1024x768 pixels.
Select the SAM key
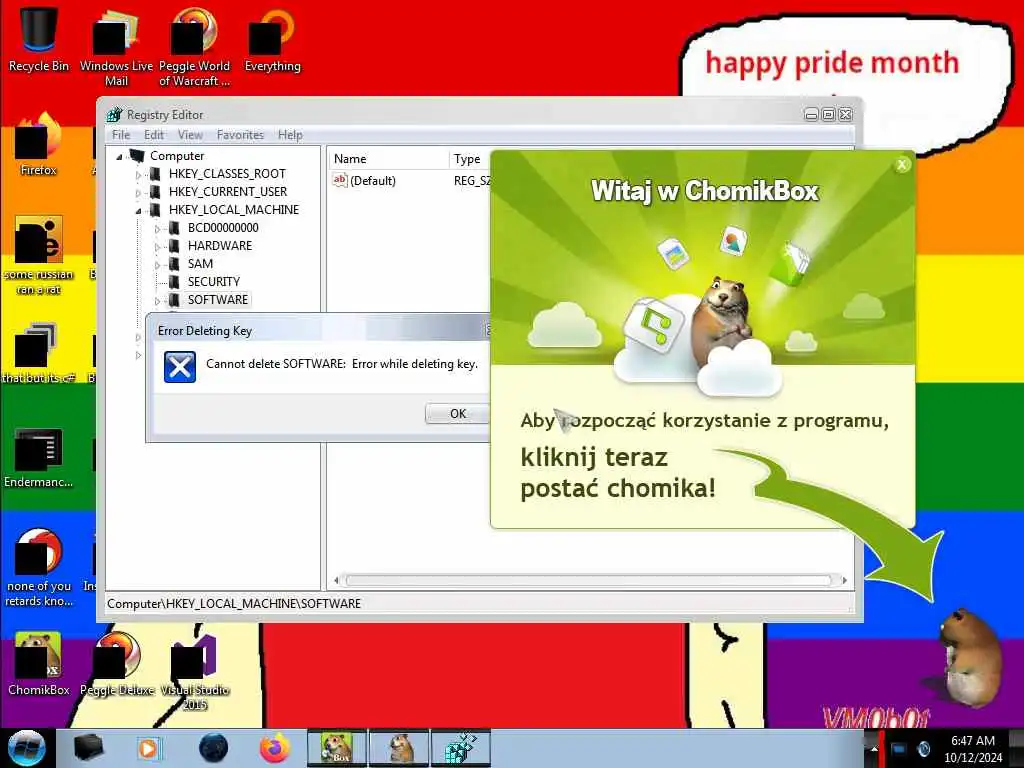(x=200, y=264)
